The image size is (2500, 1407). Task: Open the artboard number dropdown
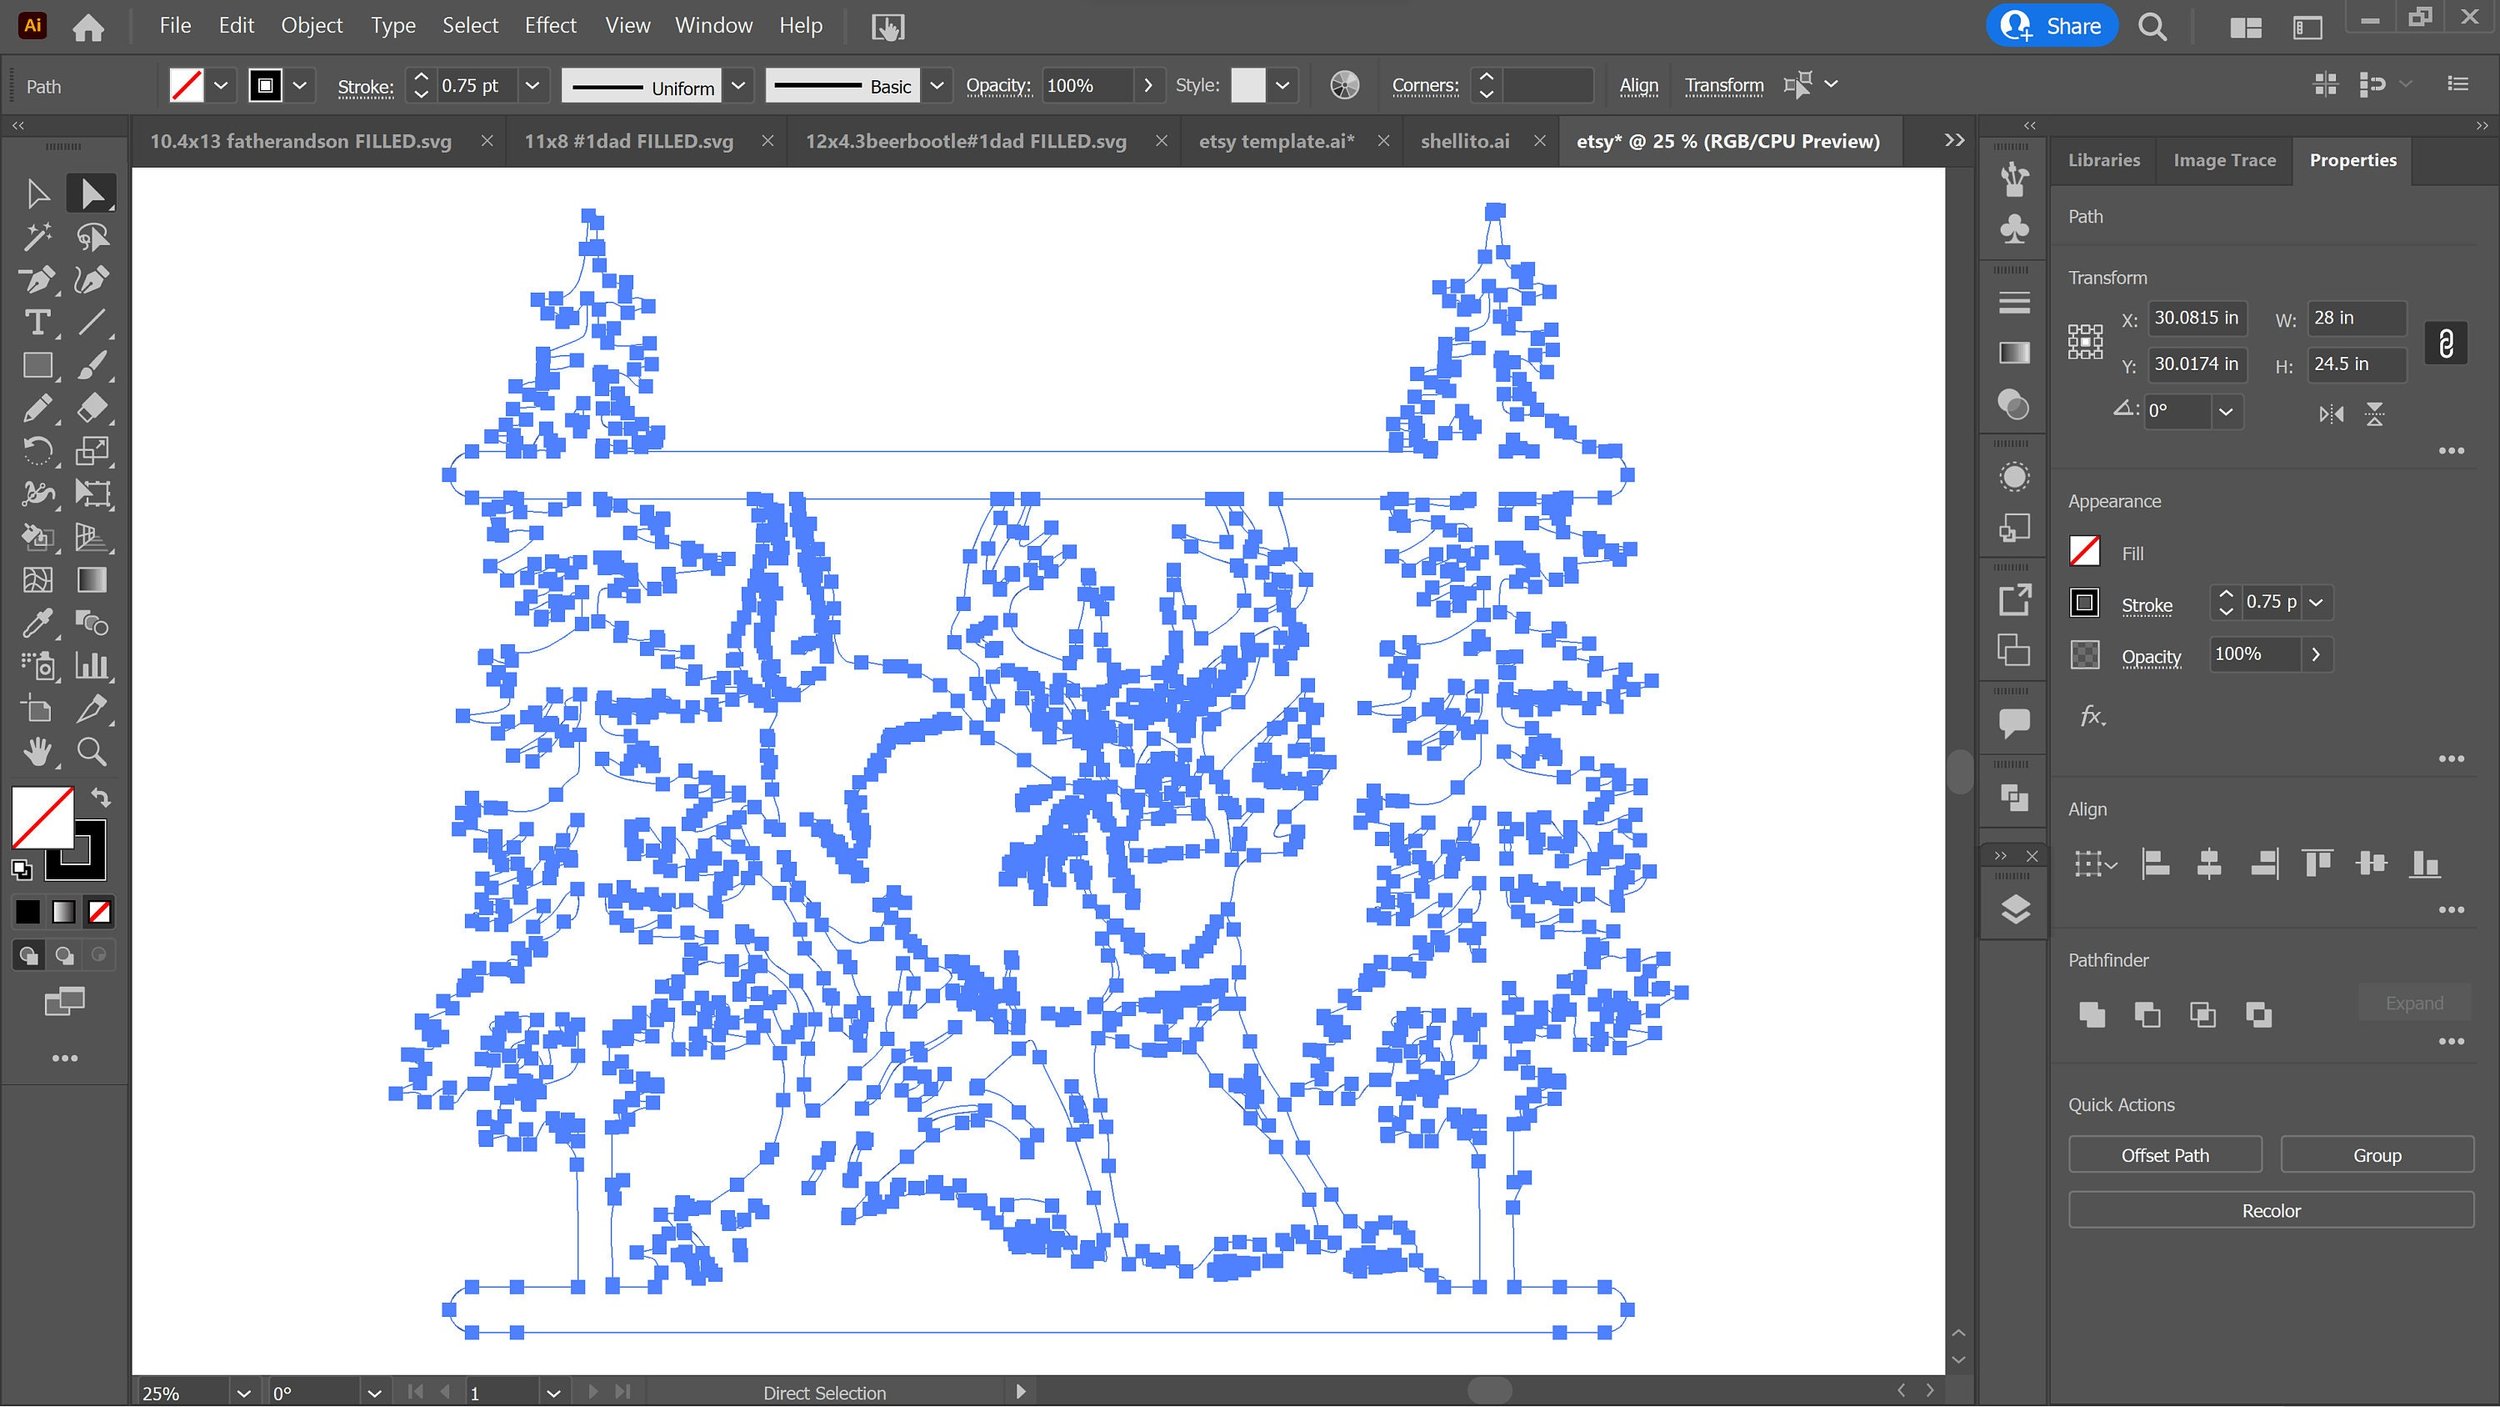pyautogui.click(x=553, y=1393)
